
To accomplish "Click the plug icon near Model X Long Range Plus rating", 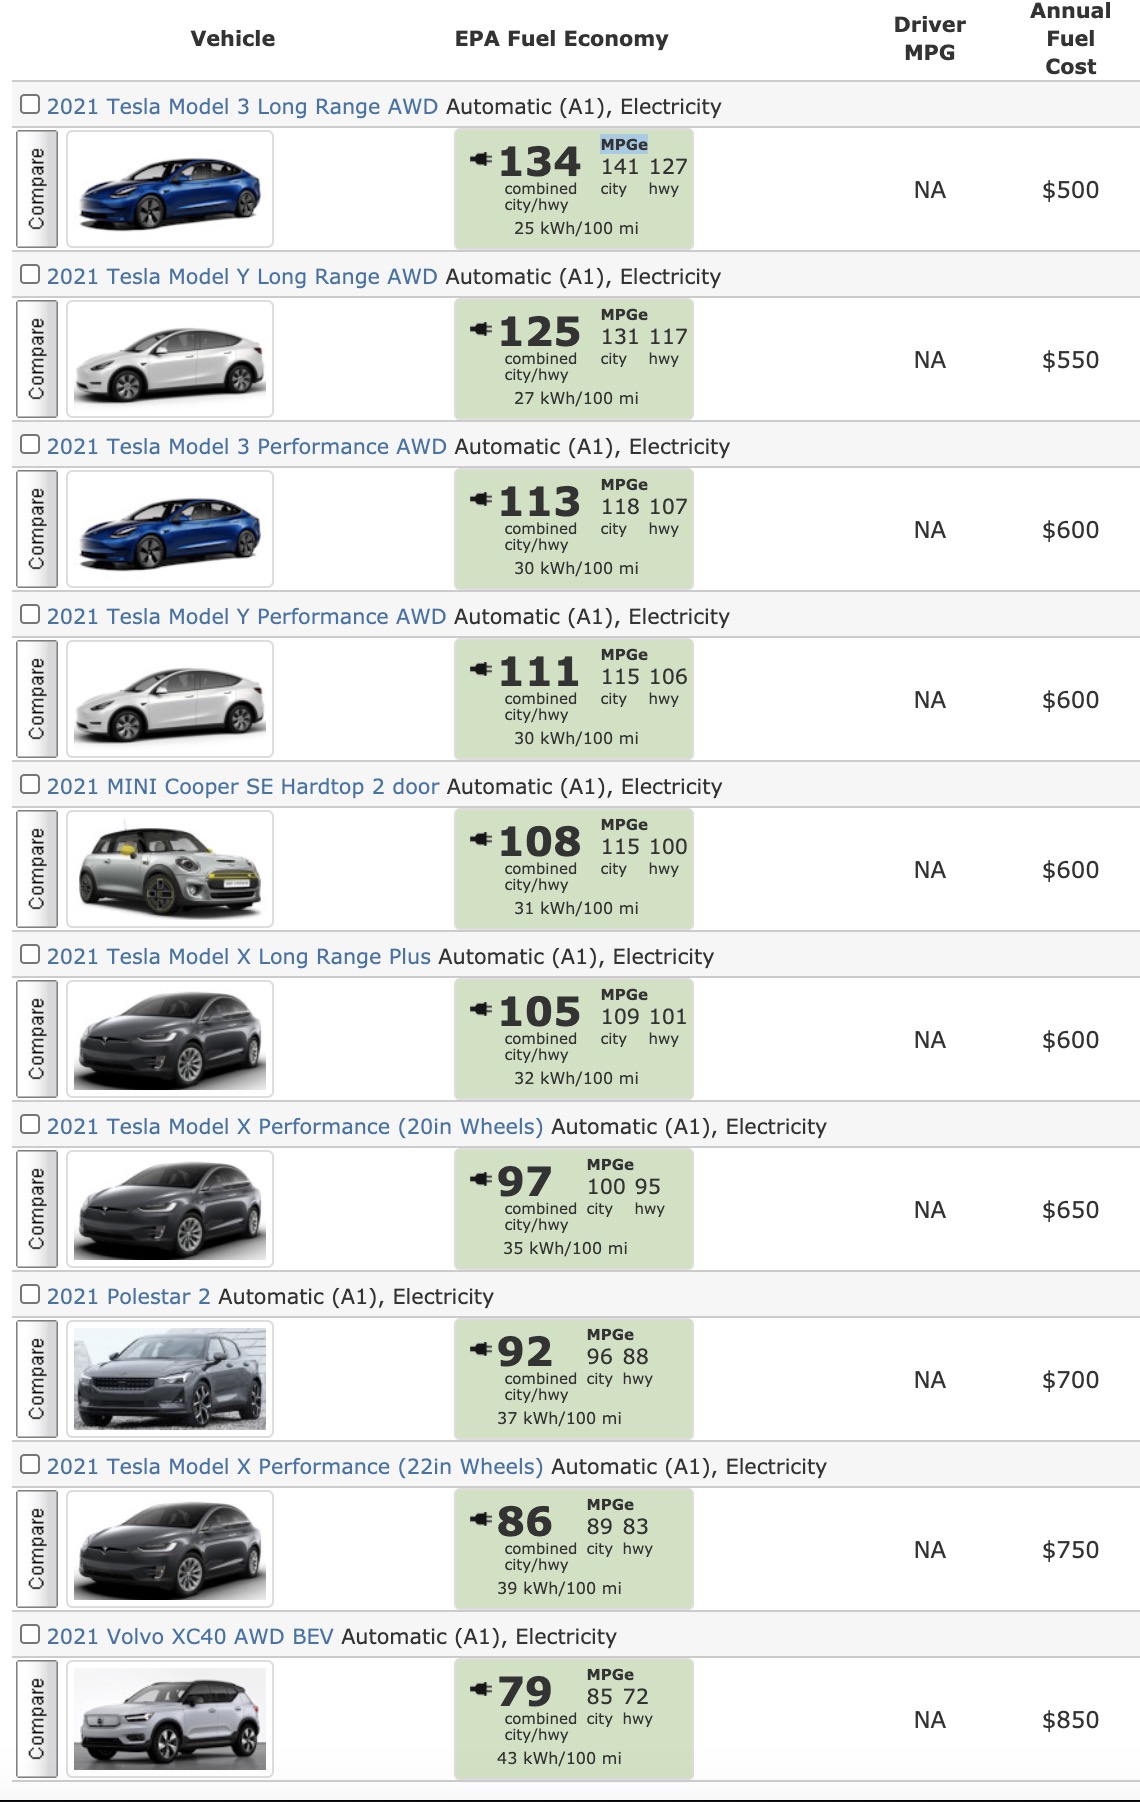I will click(481, 1007).
